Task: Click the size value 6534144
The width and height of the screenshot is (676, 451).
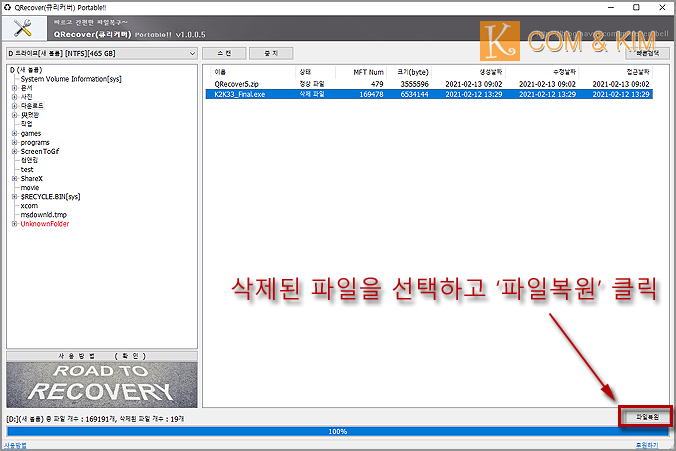Action: [414, 94]
